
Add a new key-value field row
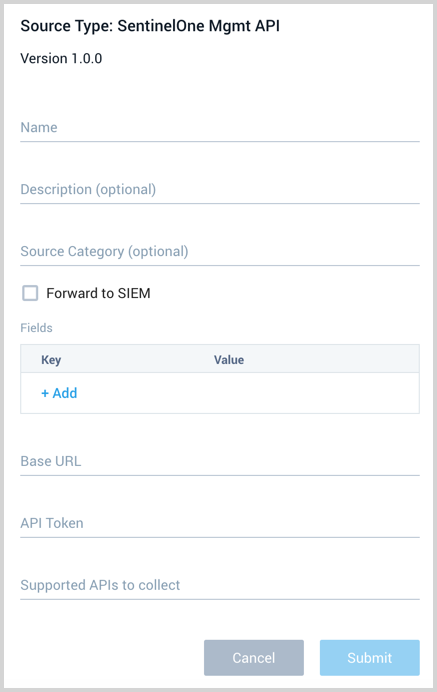(59, 393)
